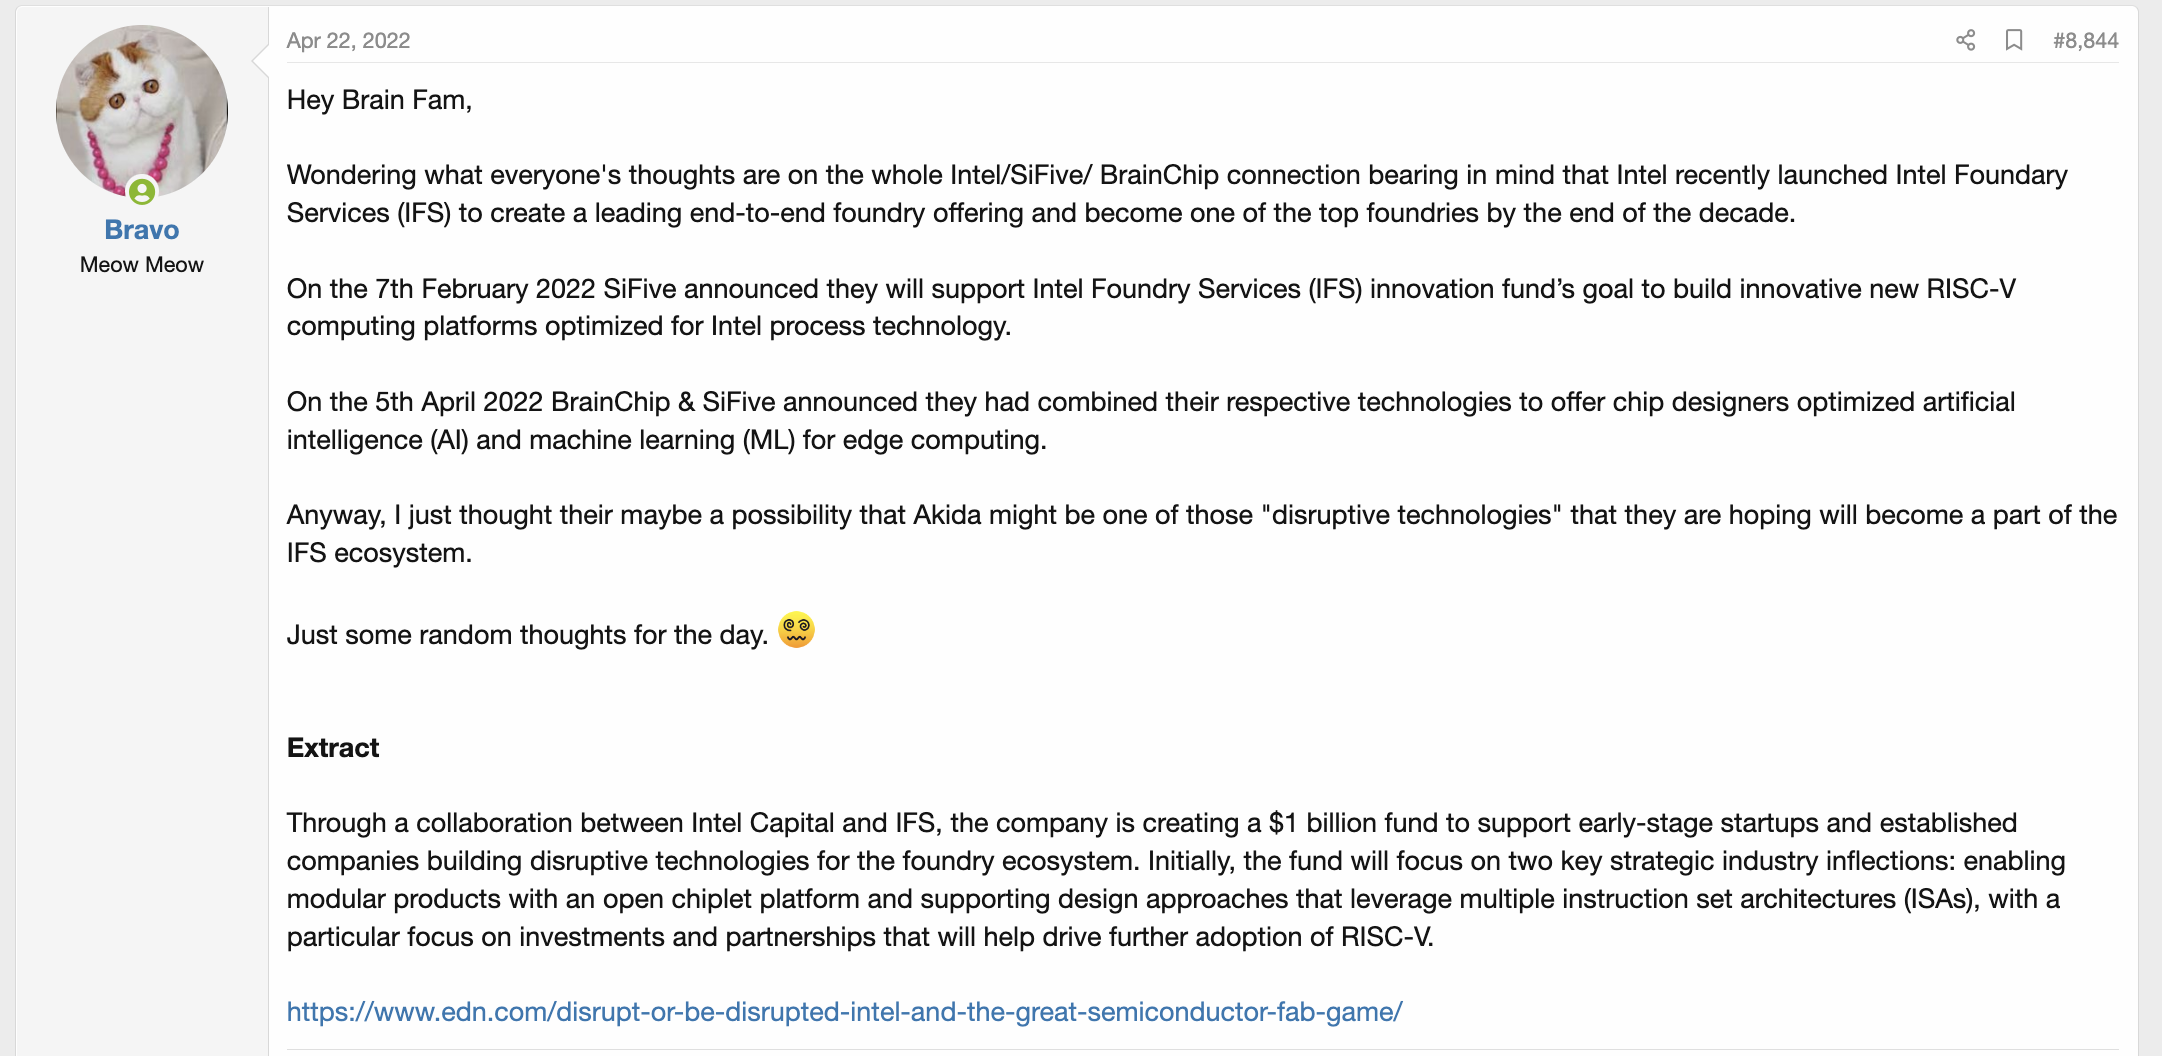Click the dizzy face emoji

click(796, 630)
